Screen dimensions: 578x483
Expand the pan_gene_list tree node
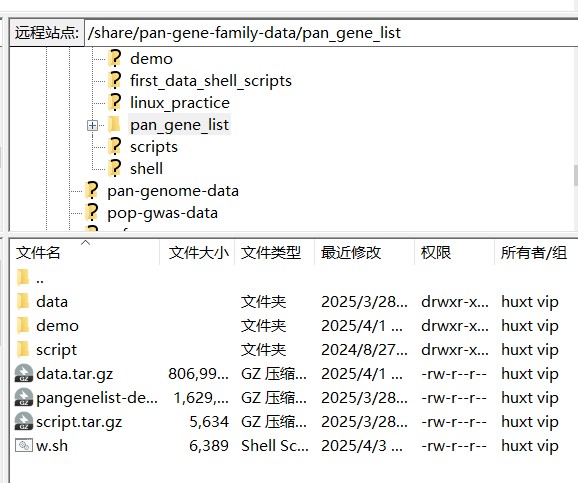[92, 125]
